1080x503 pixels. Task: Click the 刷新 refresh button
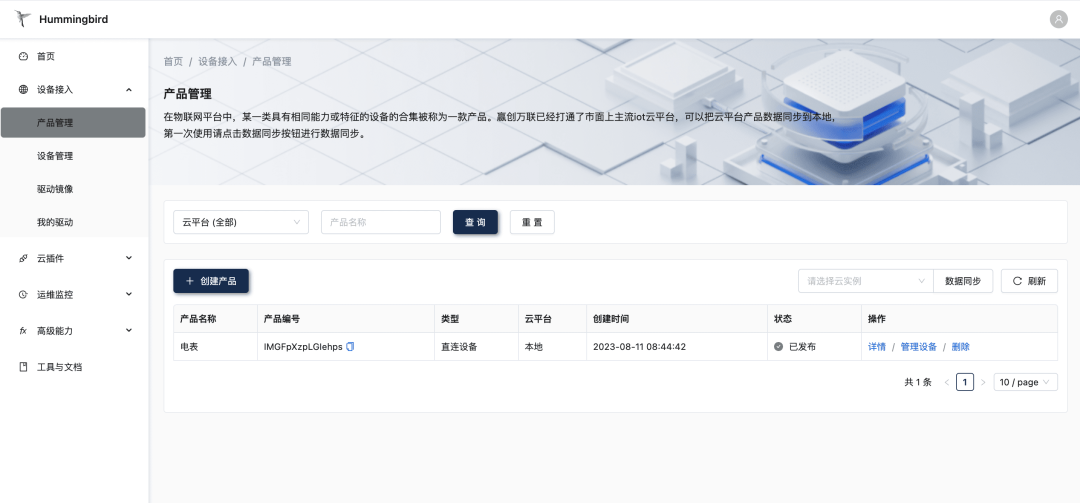(1029, 281)
